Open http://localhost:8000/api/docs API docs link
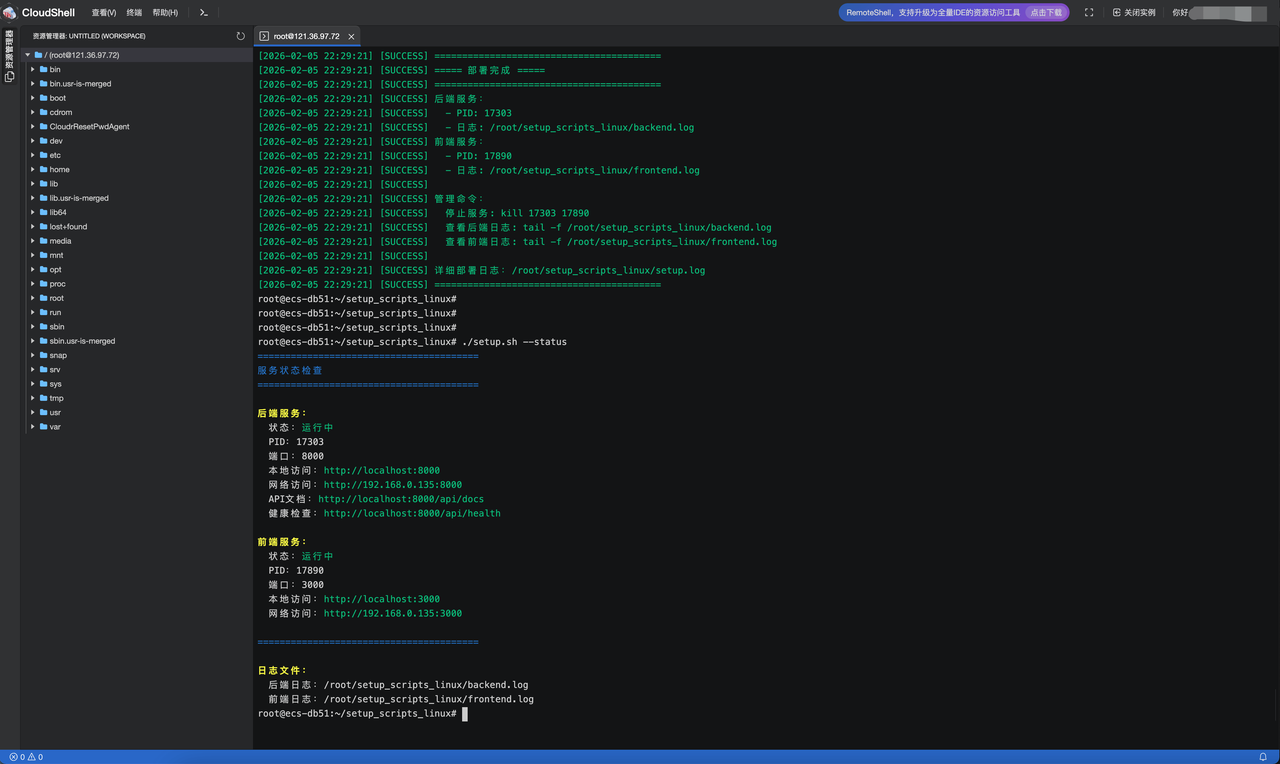 401,499
